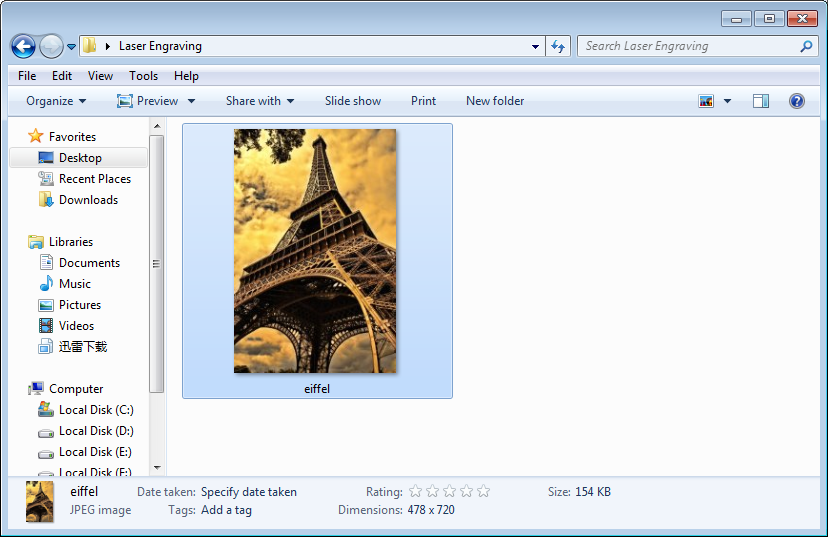Click the Music note icon
828x537 pixels.
[46, 284]
